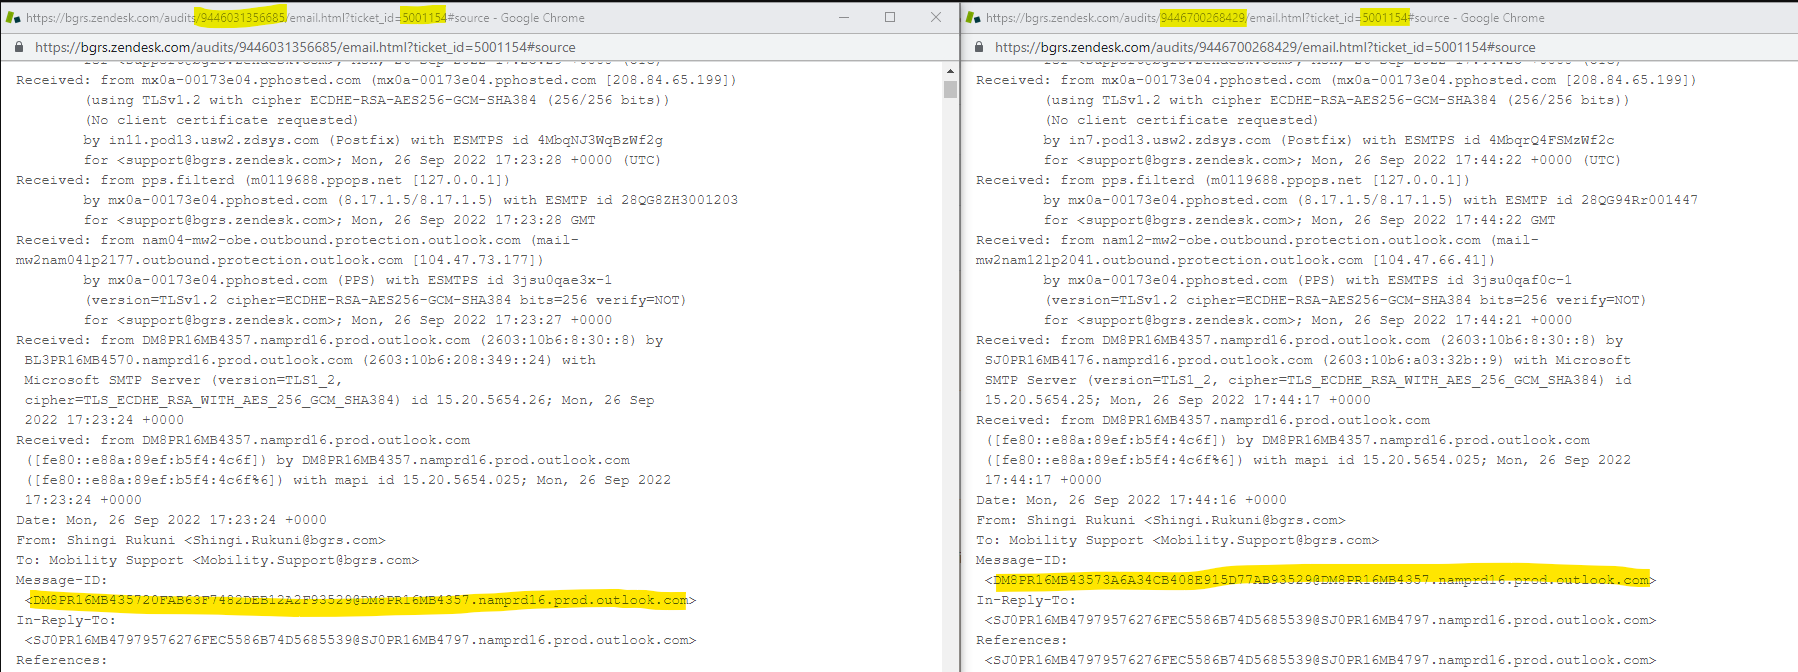Click the References value in right window

point(1320,660)
